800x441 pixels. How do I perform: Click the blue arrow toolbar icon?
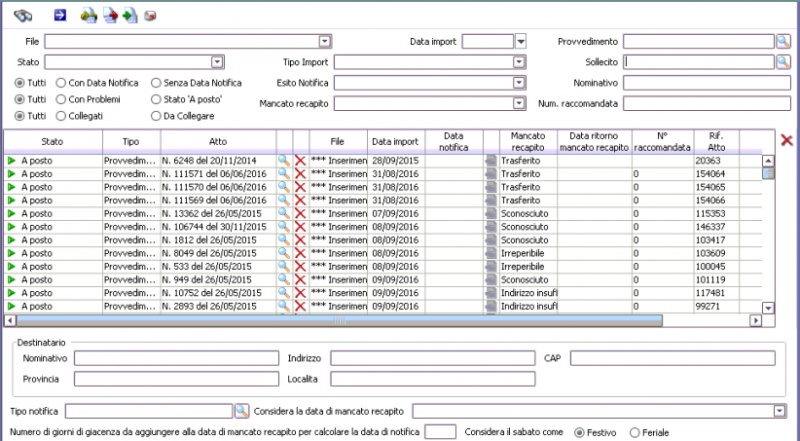(x=59, y=15)
